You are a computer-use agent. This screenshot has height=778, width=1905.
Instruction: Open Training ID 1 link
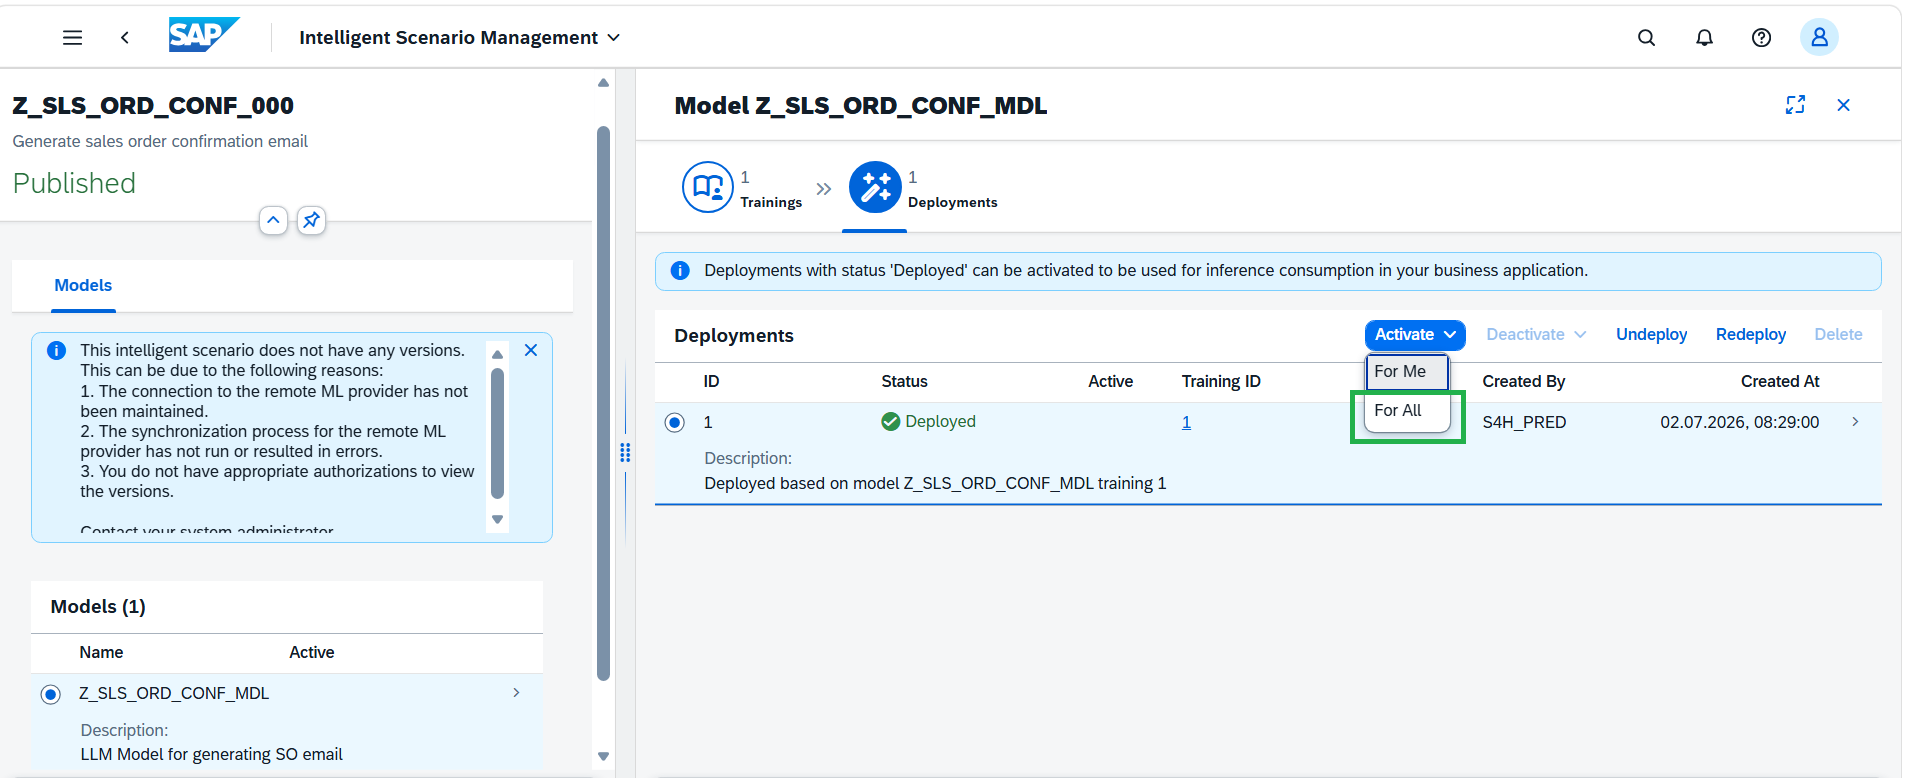click(1186, 422)
